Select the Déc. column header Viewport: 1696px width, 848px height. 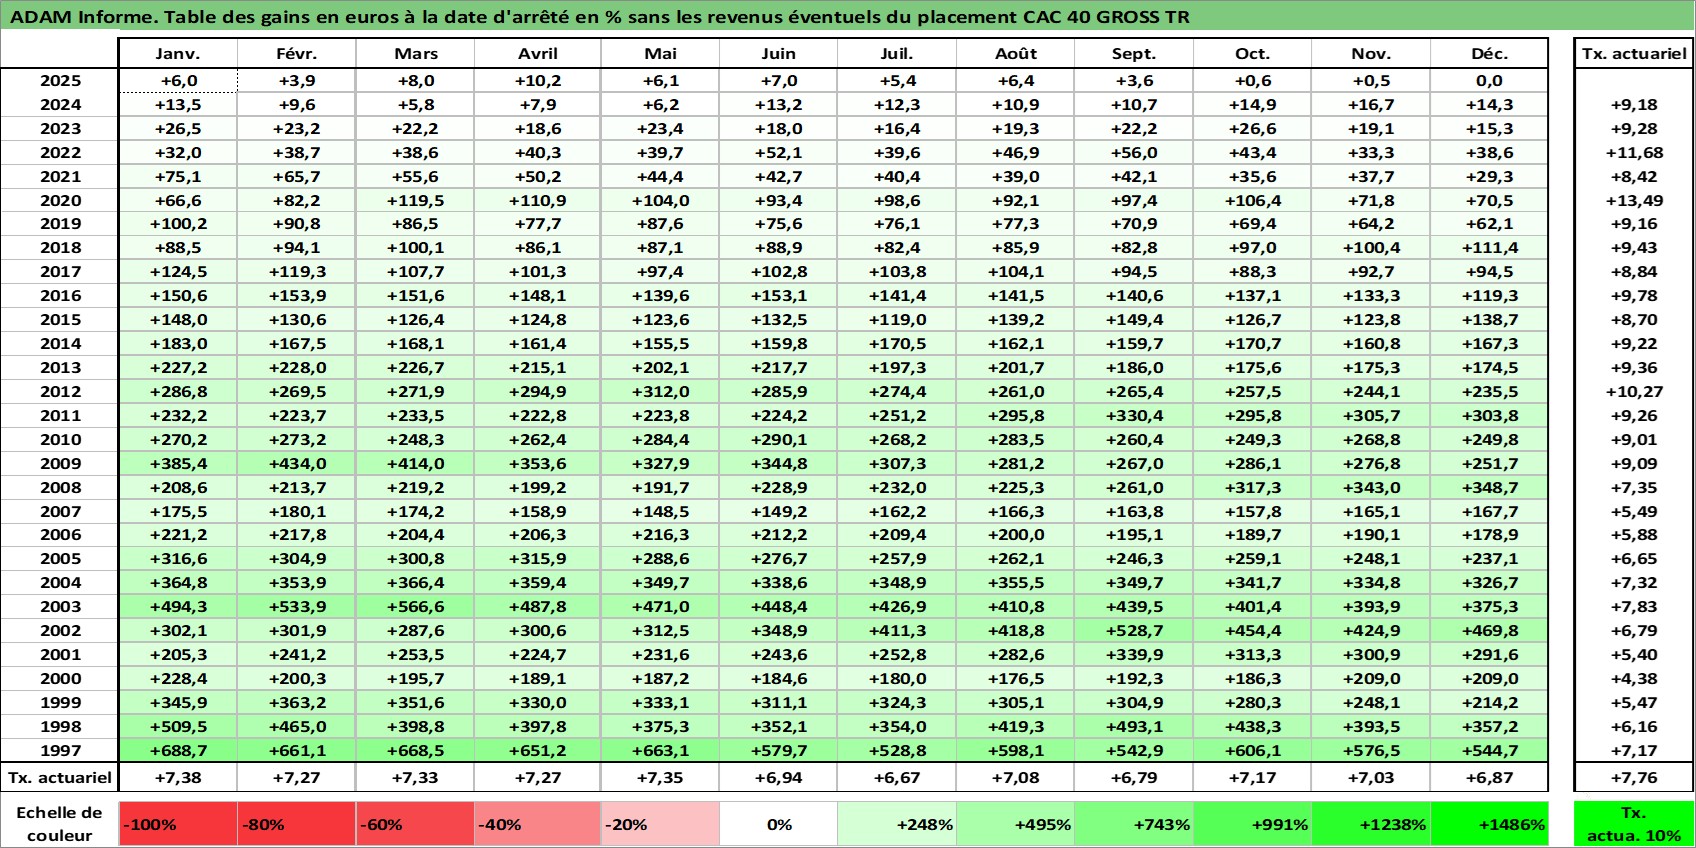point(1489,54)
